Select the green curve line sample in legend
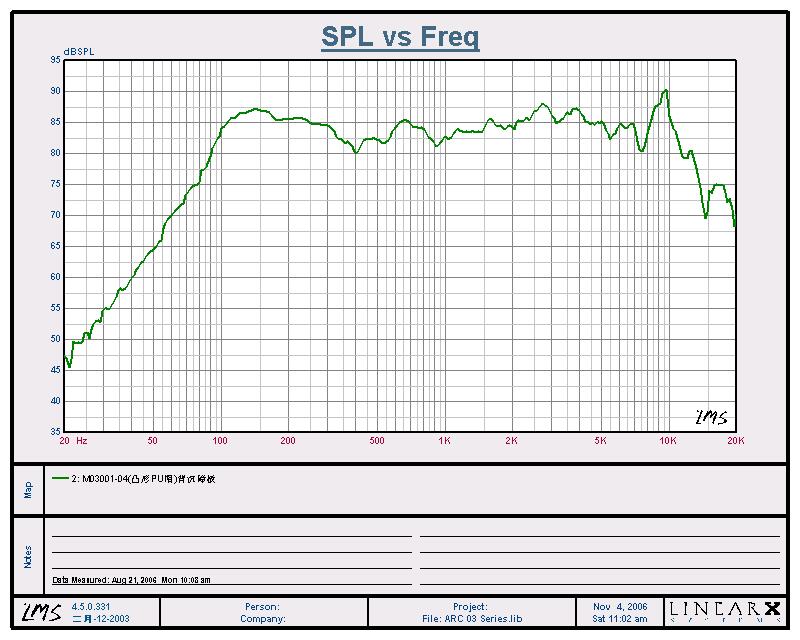Viewport: 800px width, 640px height. tap(60, 479)
